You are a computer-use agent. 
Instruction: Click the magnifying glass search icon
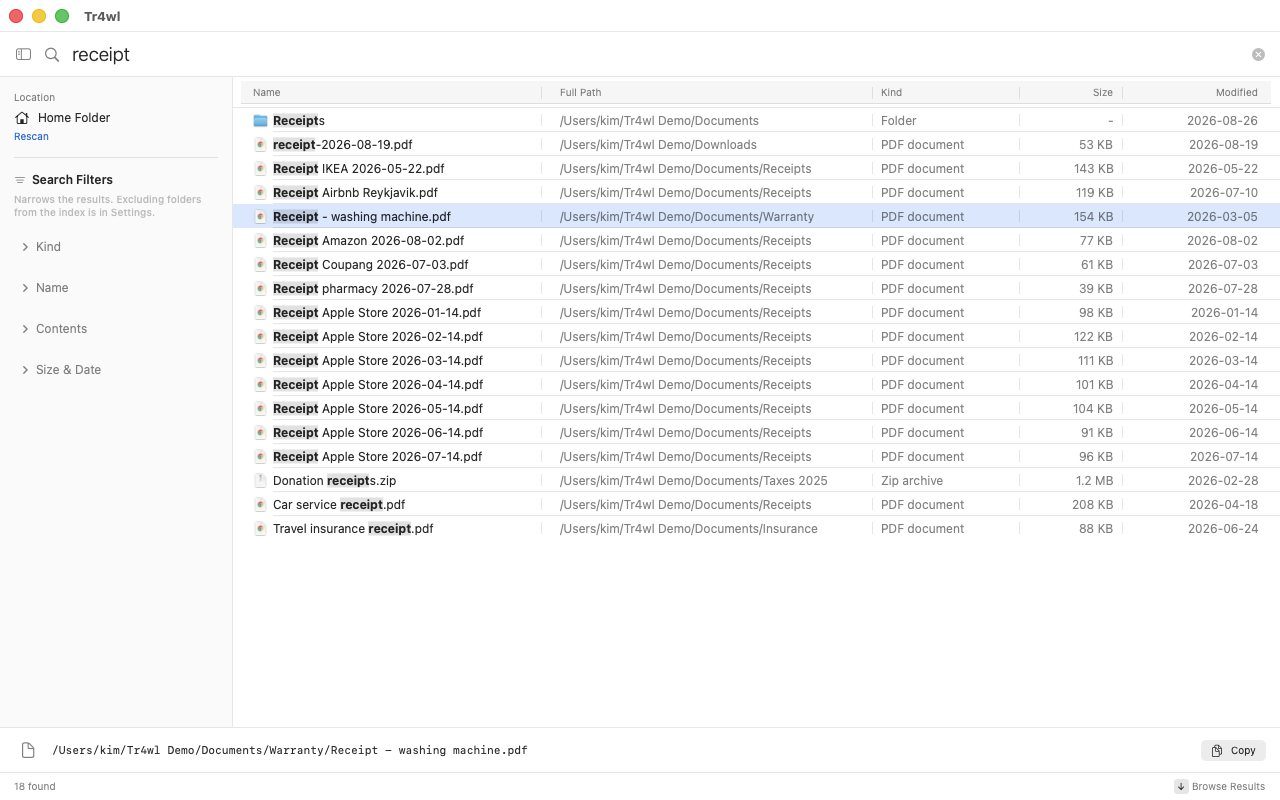(52, 55)
